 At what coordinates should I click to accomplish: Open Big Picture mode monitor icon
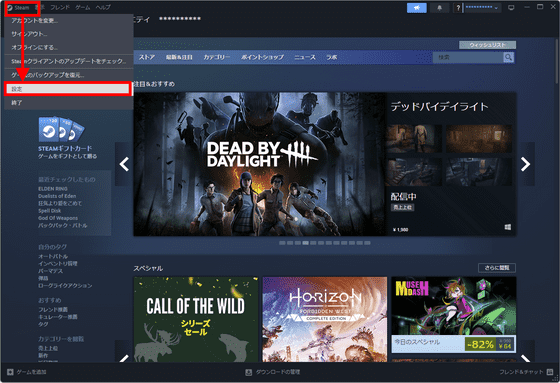(511, 8)
